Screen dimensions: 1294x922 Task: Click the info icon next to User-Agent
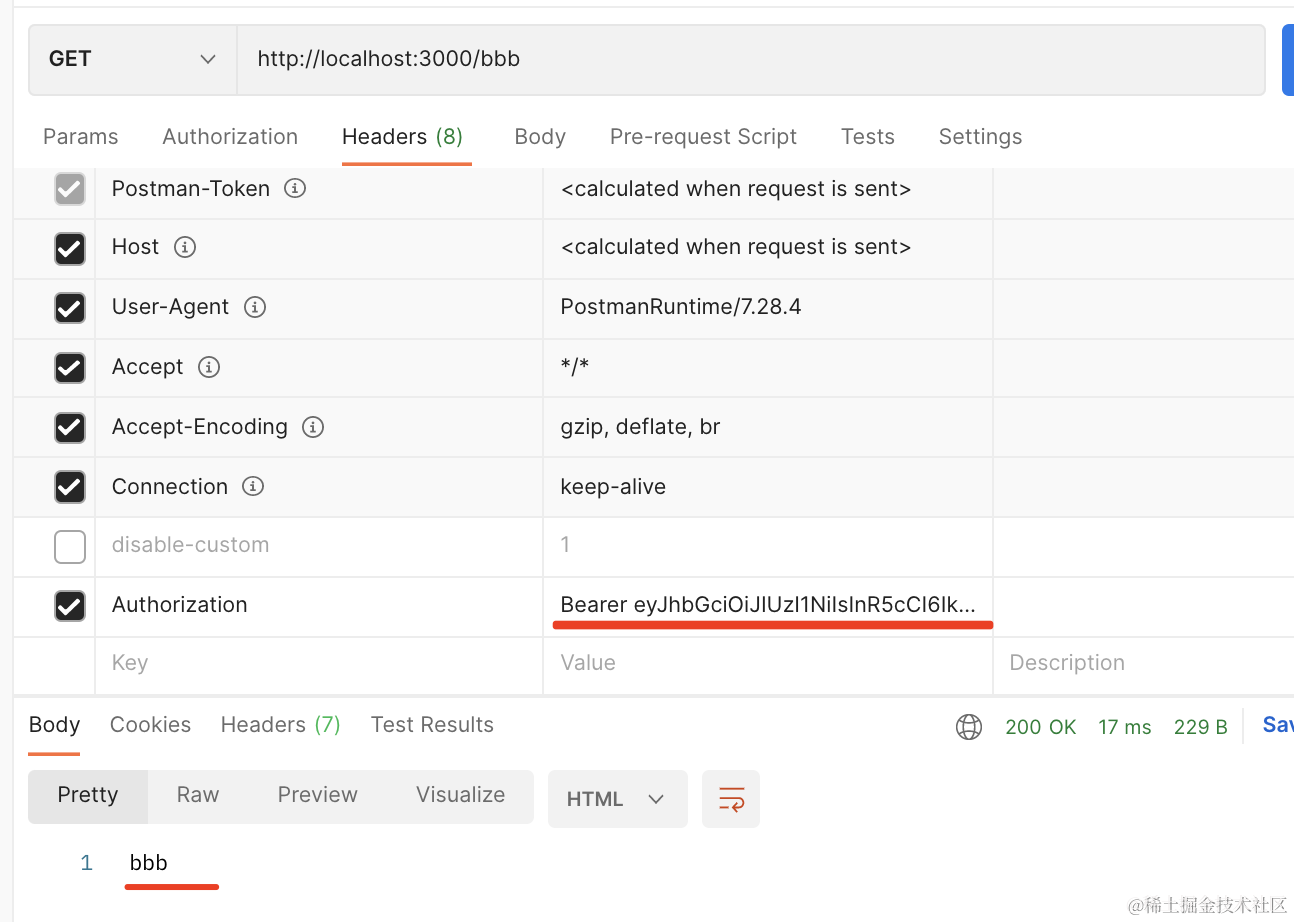click(x=255, y=307)
